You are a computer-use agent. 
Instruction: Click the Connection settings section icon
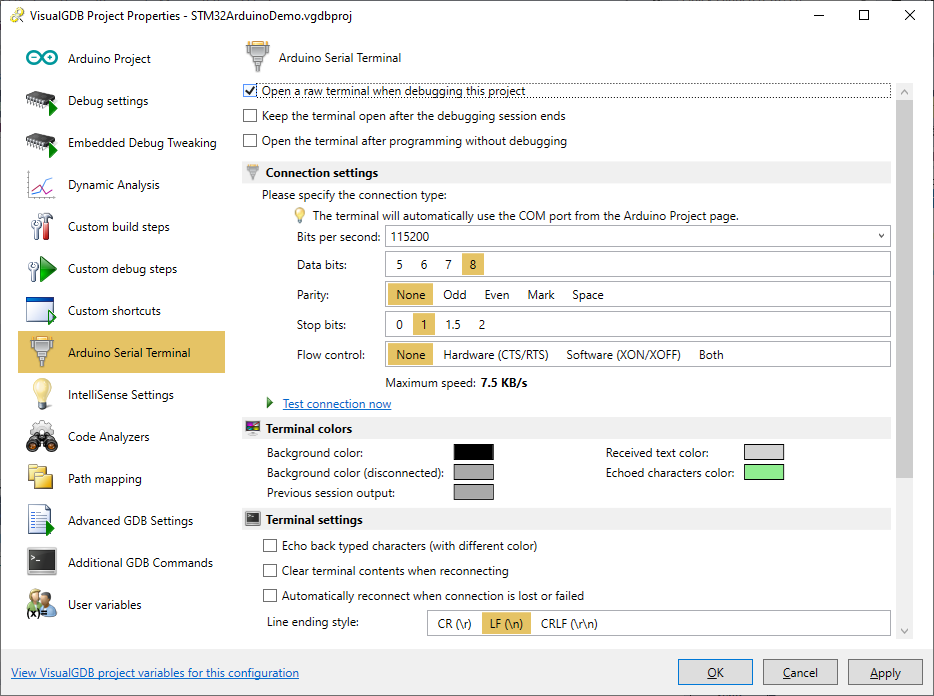click(x=253, y=172)
